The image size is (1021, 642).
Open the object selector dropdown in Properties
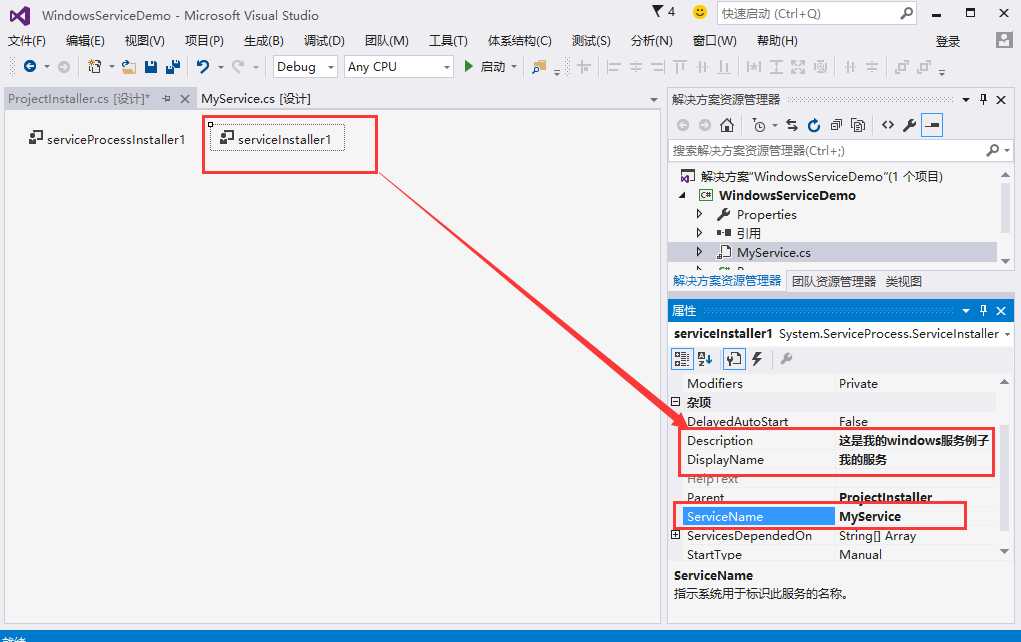pyautogui.click(x=1007, y=334)
